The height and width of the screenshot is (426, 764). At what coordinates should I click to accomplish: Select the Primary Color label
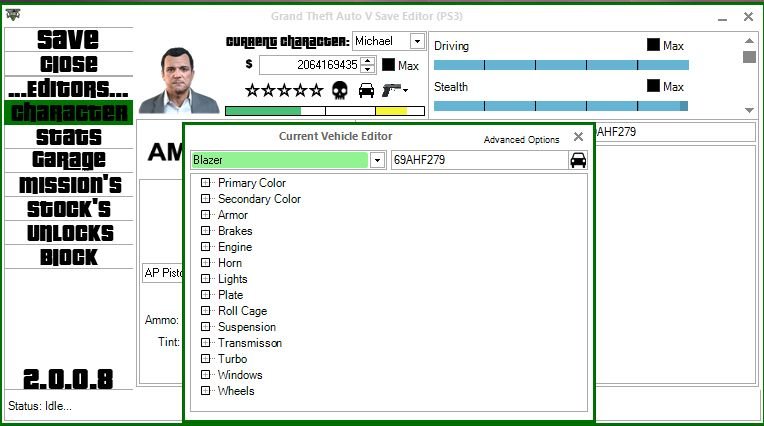click(252, 183)
